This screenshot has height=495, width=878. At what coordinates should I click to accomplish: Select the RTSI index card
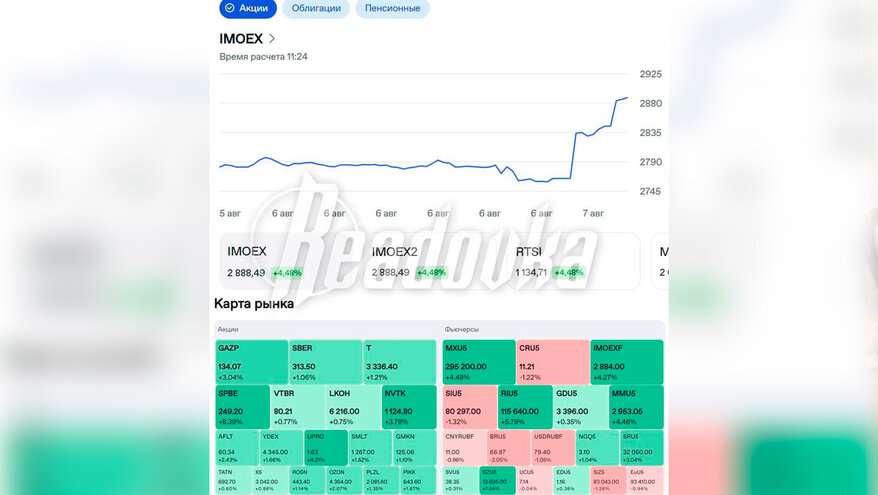point(574,261)
